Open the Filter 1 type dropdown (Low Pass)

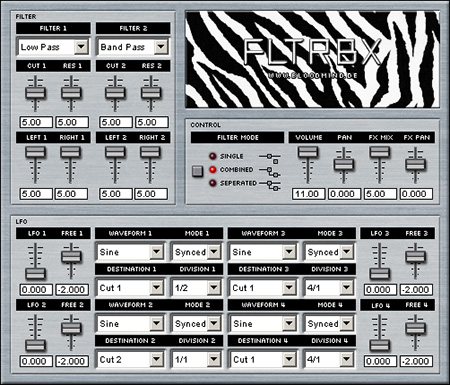click(53, 47)
